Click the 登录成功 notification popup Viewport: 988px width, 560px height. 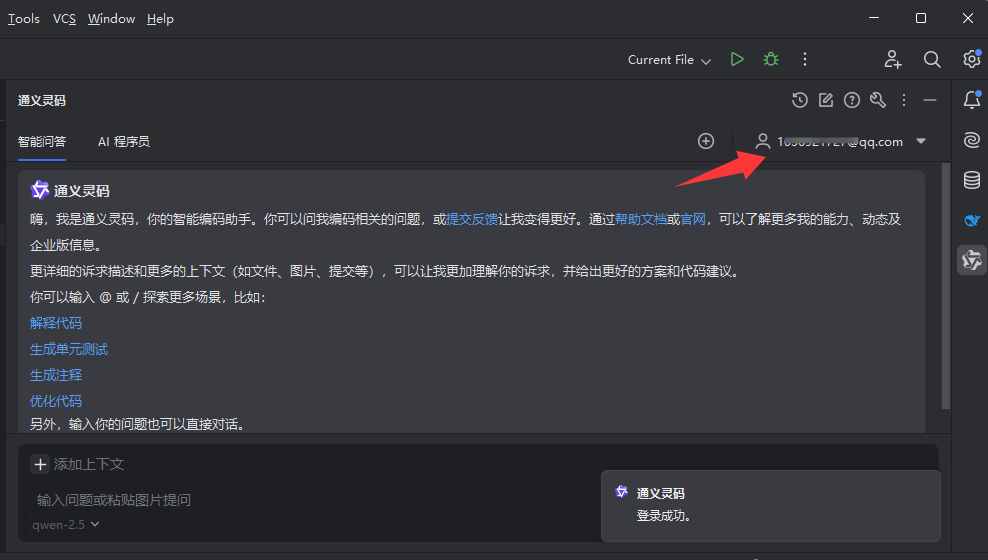point(771,506)
